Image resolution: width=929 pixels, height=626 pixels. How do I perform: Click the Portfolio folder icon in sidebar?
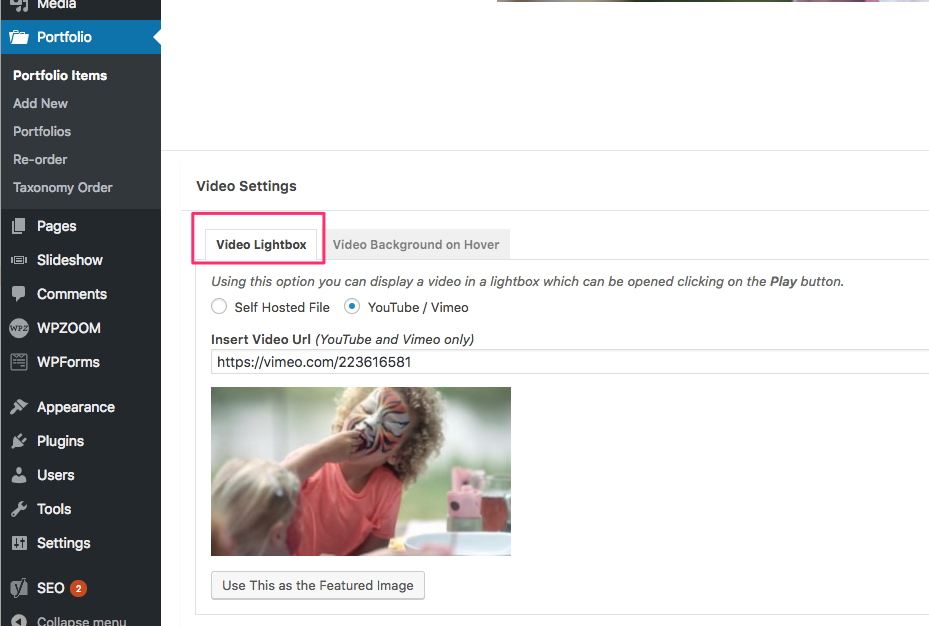click(19, 37)
